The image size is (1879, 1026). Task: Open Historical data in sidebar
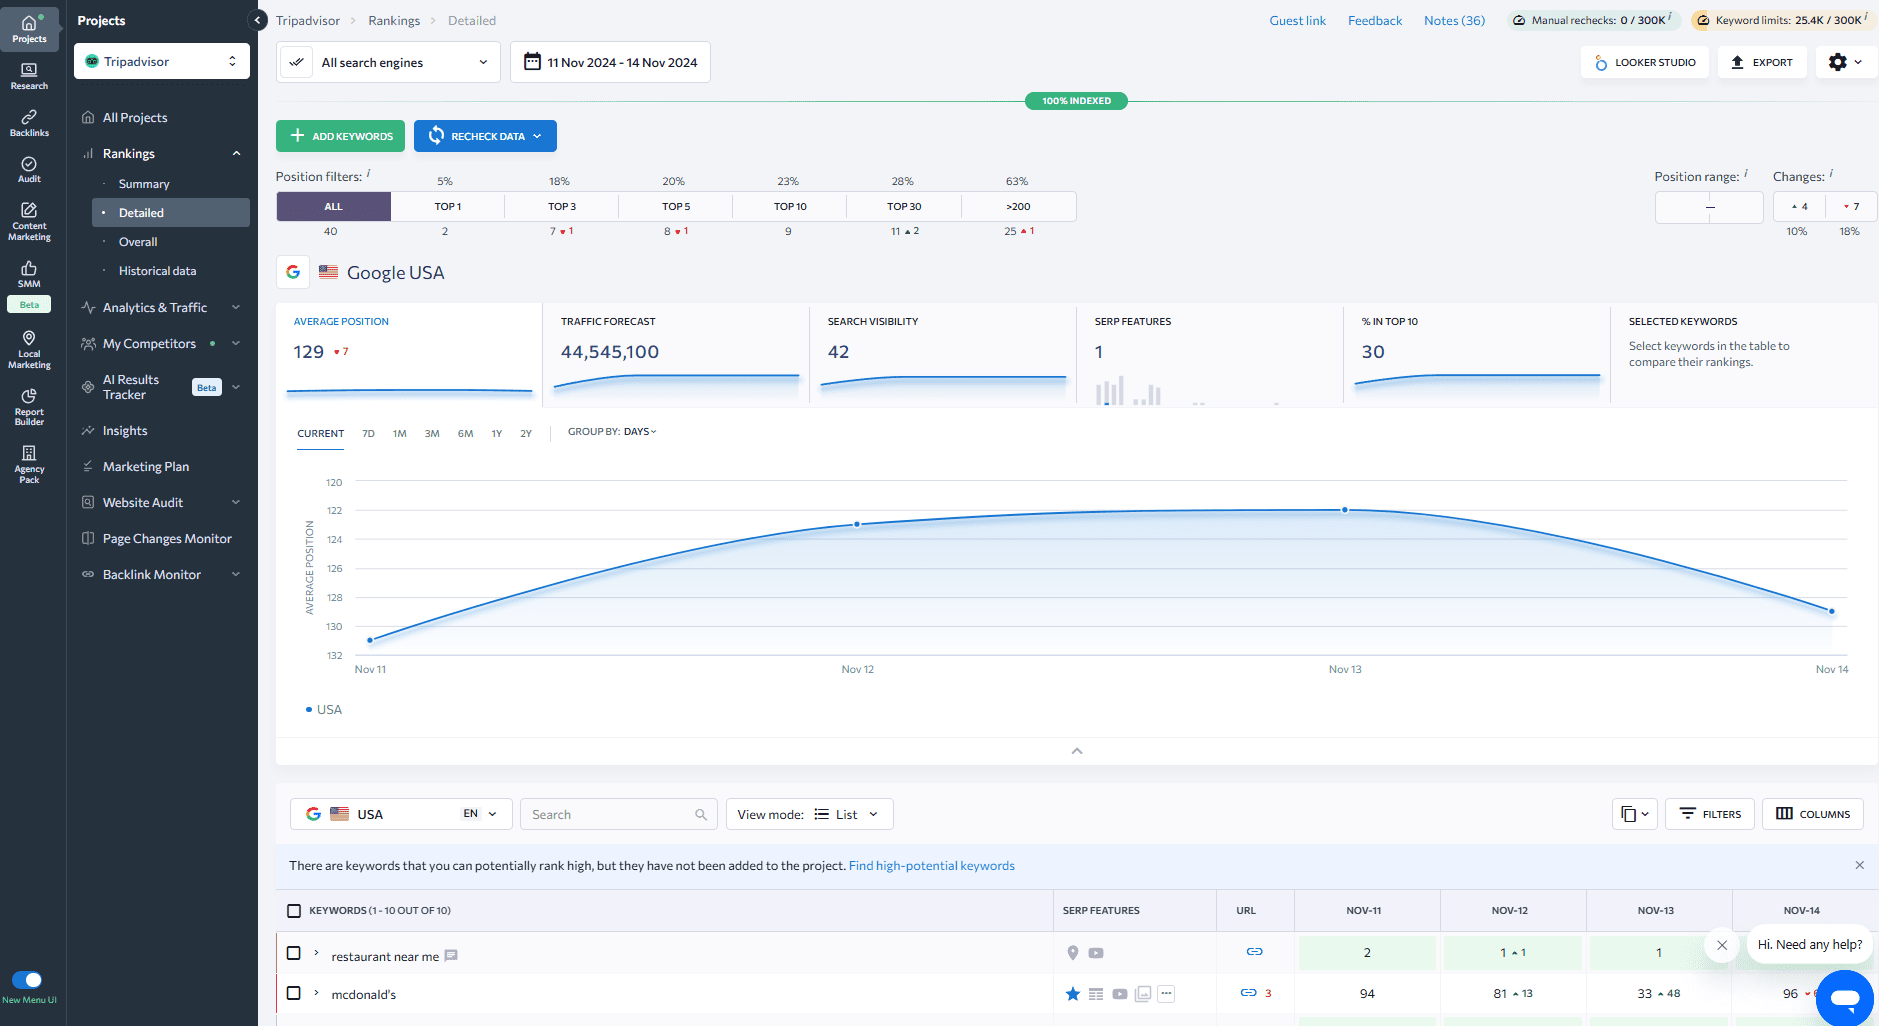[x=157, y=271]
